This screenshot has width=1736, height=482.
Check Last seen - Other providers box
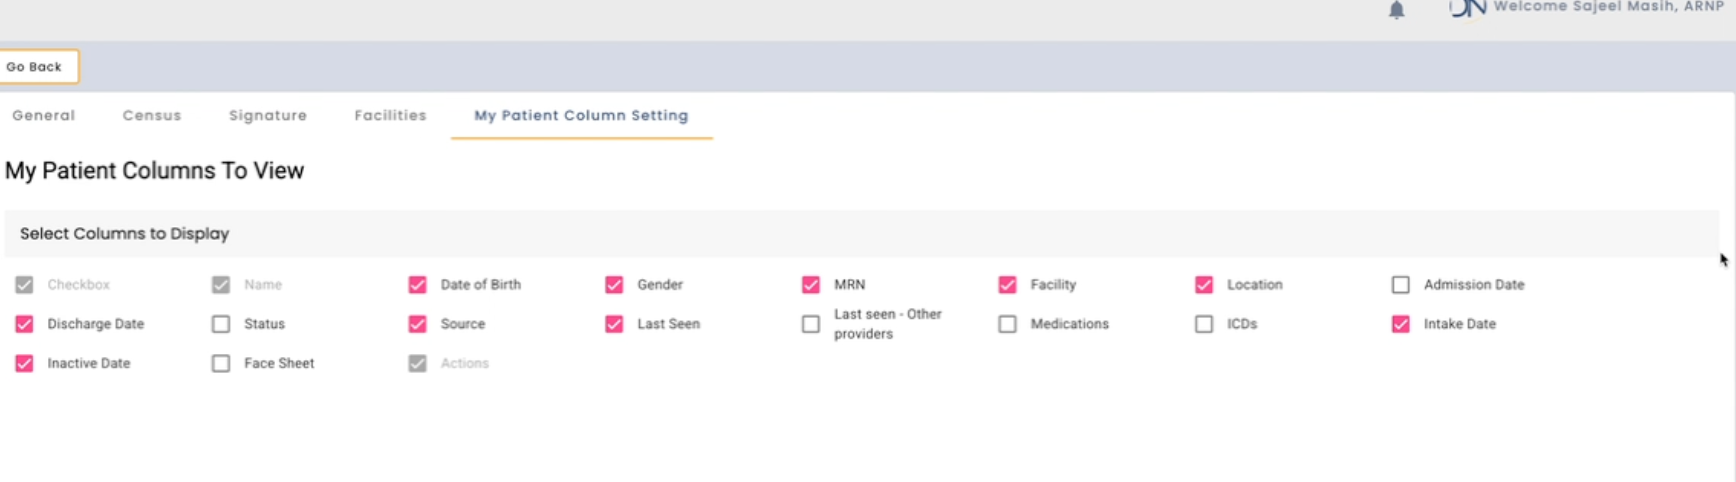click(811, 324)
